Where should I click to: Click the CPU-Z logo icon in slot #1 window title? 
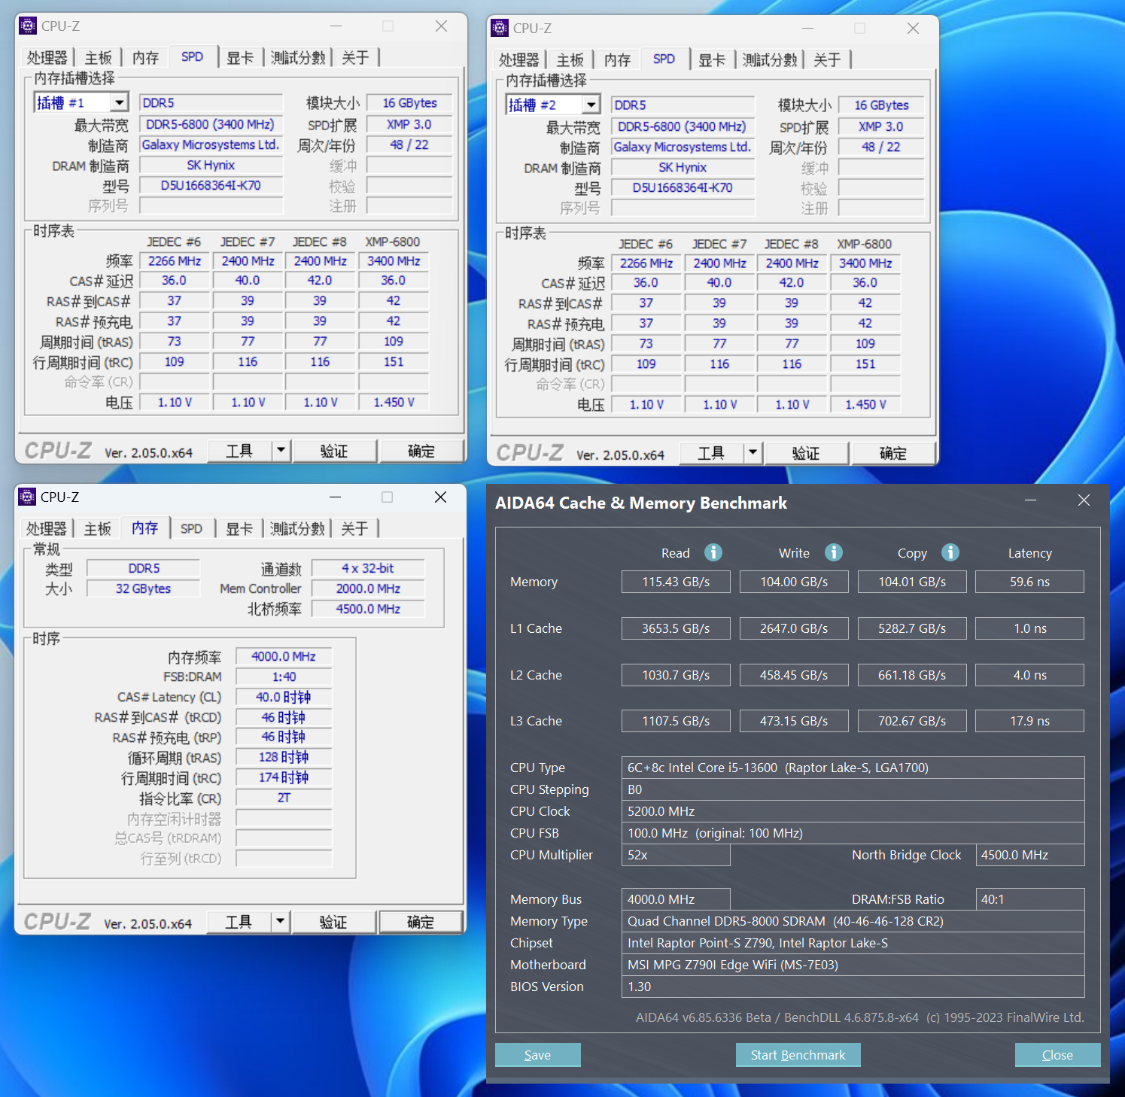coord(28,26)
